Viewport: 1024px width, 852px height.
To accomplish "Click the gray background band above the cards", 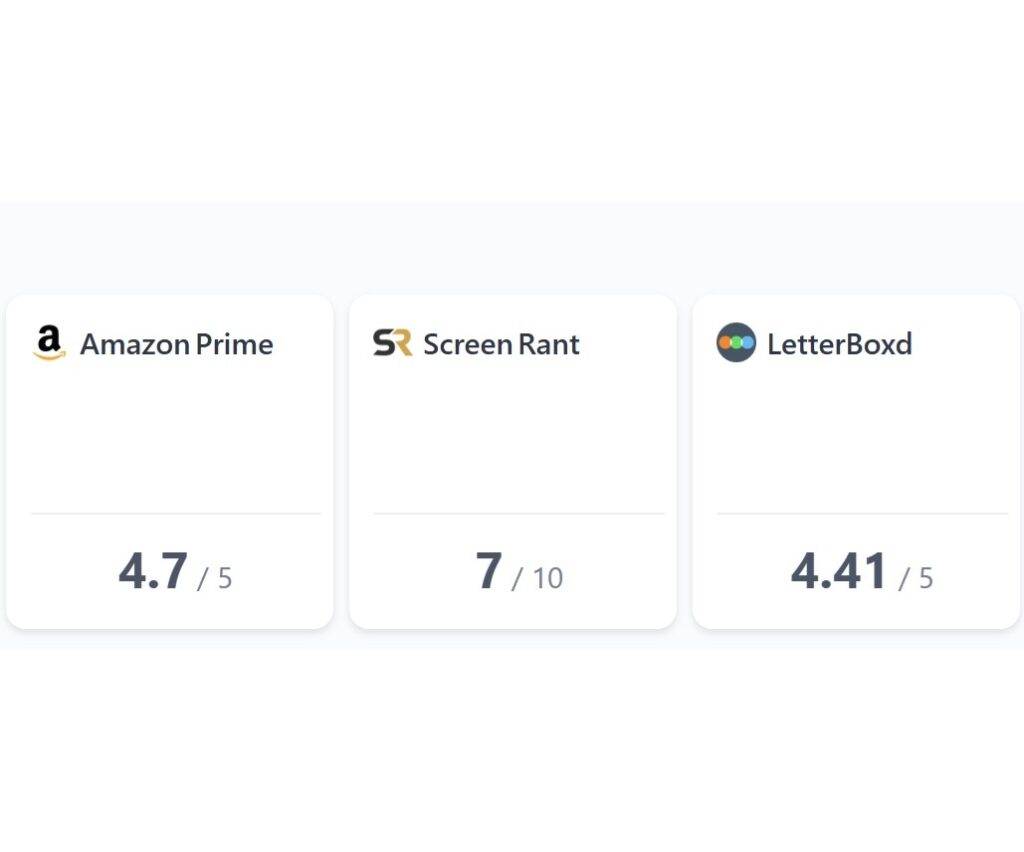I will 512,248.
